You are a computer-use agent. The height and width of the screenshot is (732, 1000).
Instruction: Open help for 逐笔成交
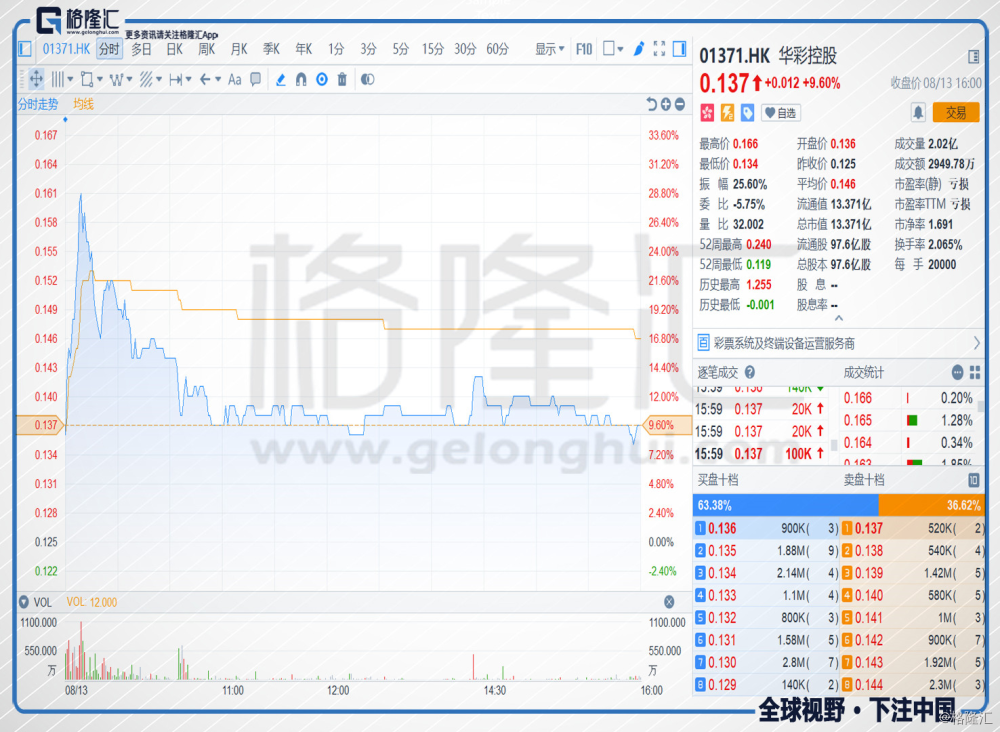pyautogui.click(x=750, y=372)
